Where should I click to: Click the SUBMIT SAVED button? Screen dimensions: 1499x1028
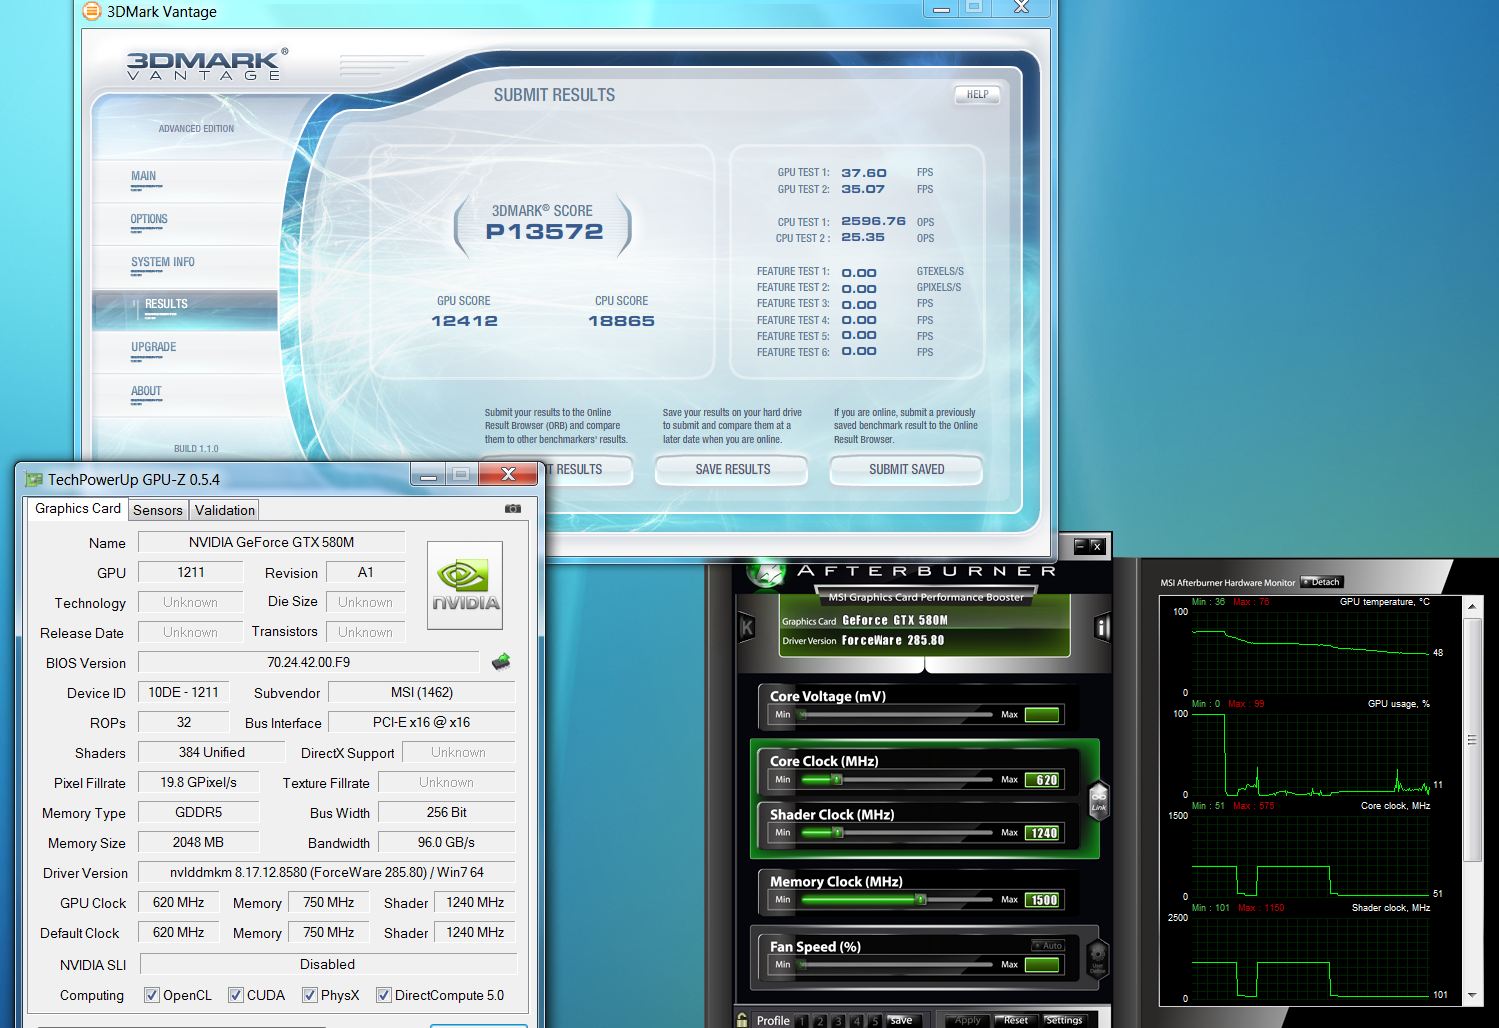tap(906, 469)
